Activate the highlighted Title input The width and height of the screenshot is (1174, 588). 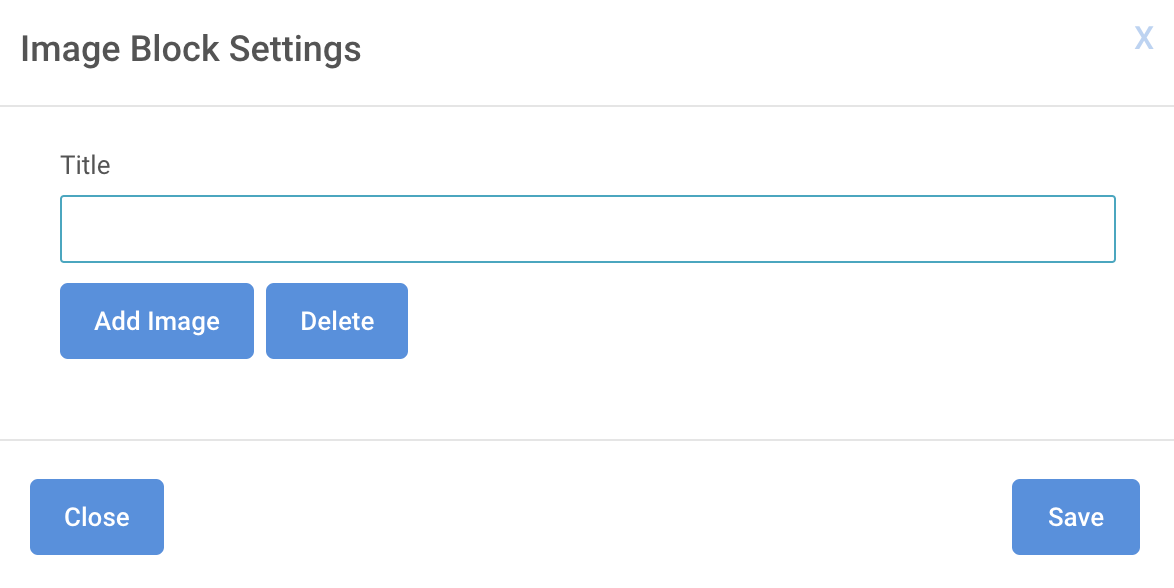[588, 229]
